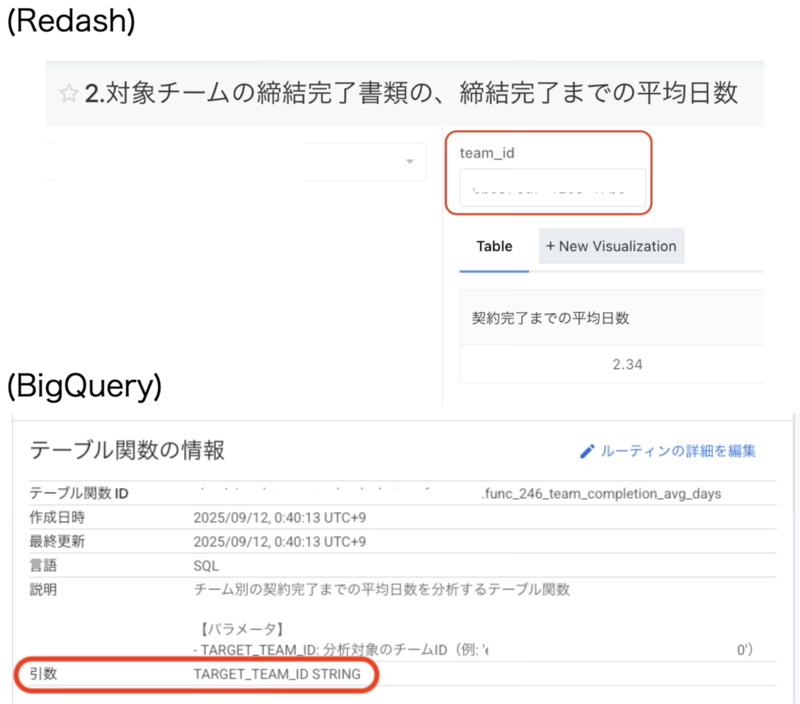Image resolution: width=800 pixels, height=704 pixels.
Task: Select the team_id parameter label
Action: (x=487, y=153)
